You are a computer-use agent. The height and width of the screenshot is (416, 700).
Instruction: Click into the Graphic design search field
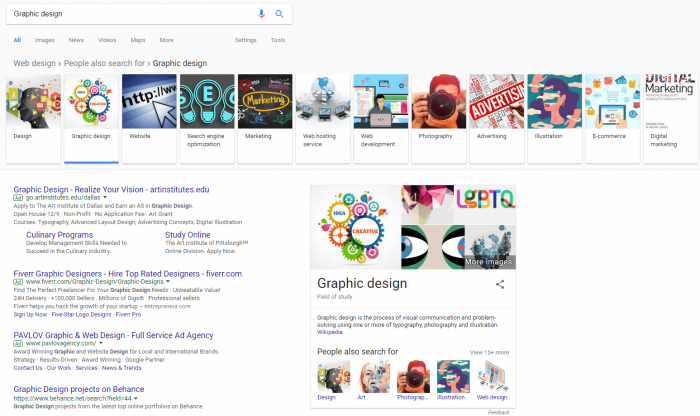pos(130,14)
